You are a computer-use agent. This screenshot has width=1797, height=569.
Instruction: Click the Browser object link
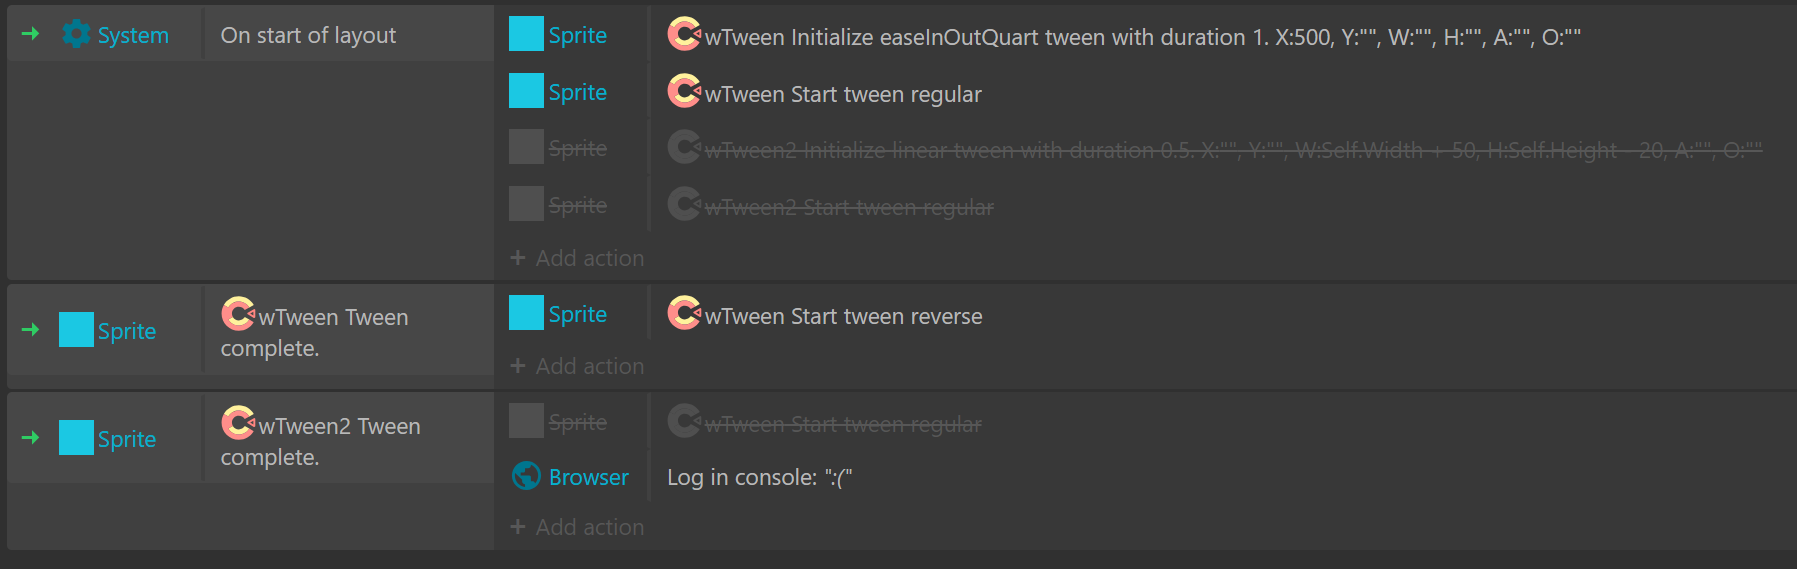coord(589,477)
